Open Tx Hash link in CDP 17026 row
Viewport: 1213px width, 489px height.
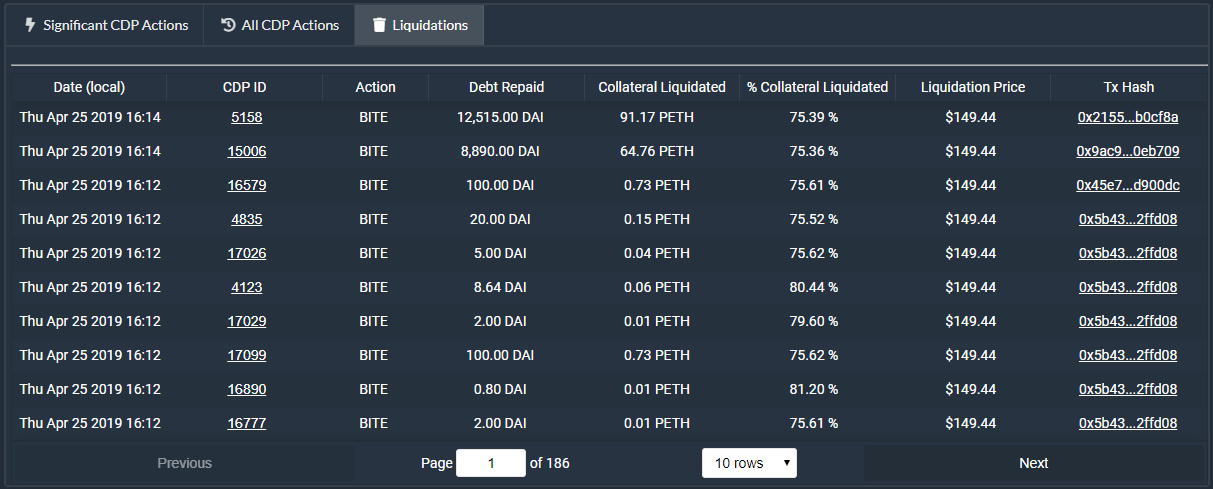click(1128, 253)
